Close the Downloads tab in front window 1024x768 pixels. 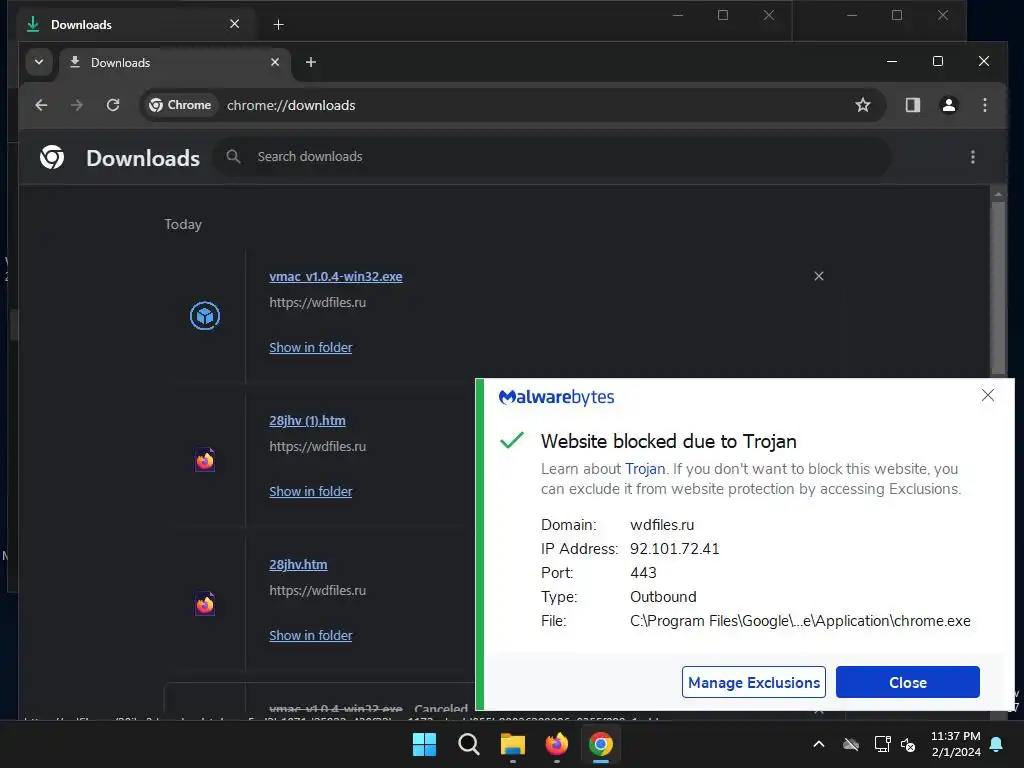click(275, 62)
